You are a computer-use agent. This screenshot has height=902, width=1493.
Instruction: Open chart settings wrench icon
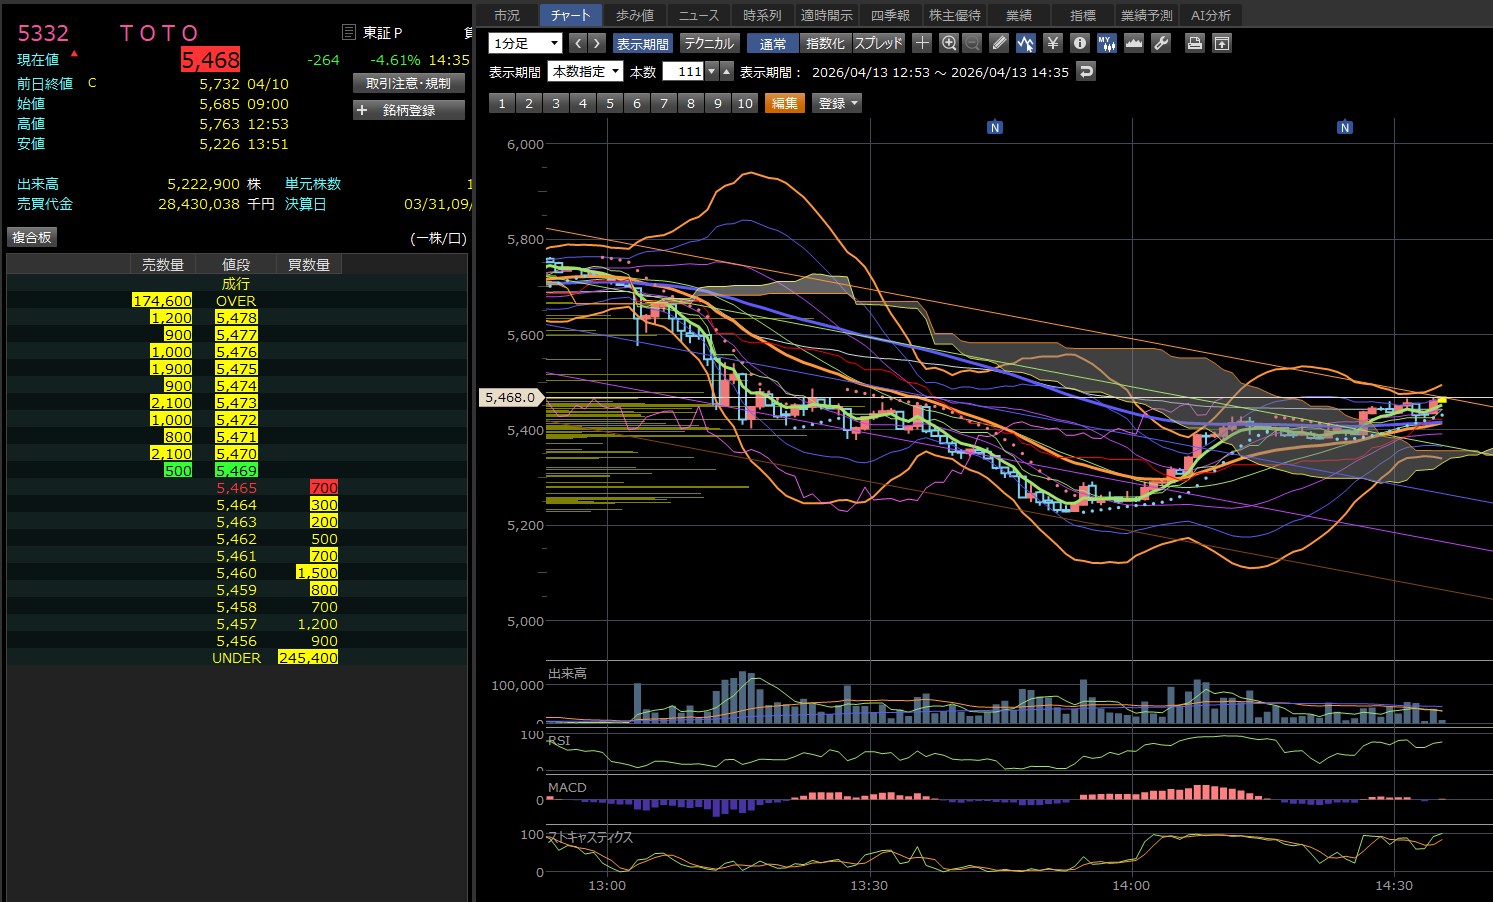(x=1160, y=43)
